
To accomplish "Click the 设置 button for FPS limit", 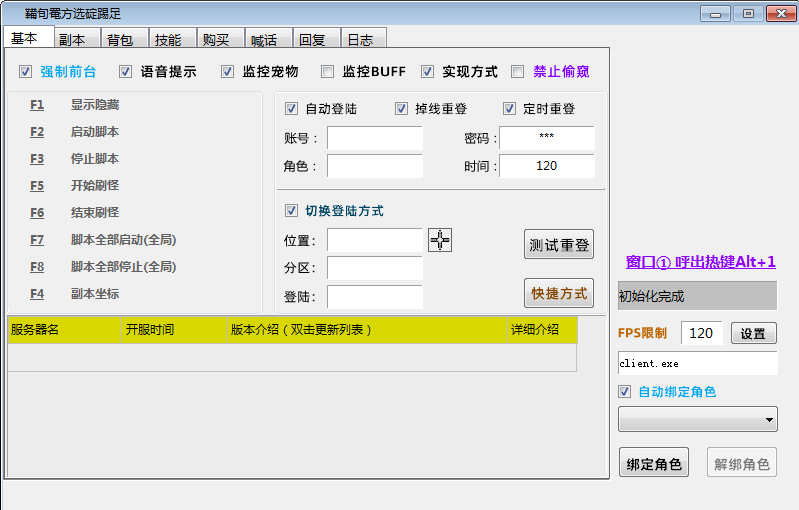I will click(753, 333).
